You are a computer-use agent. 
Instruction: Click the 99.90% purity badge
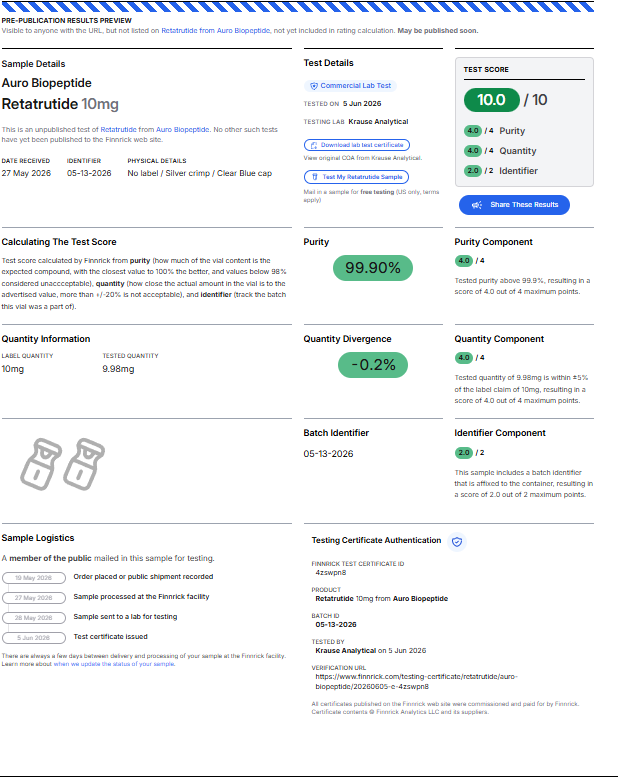click(373, 268)
